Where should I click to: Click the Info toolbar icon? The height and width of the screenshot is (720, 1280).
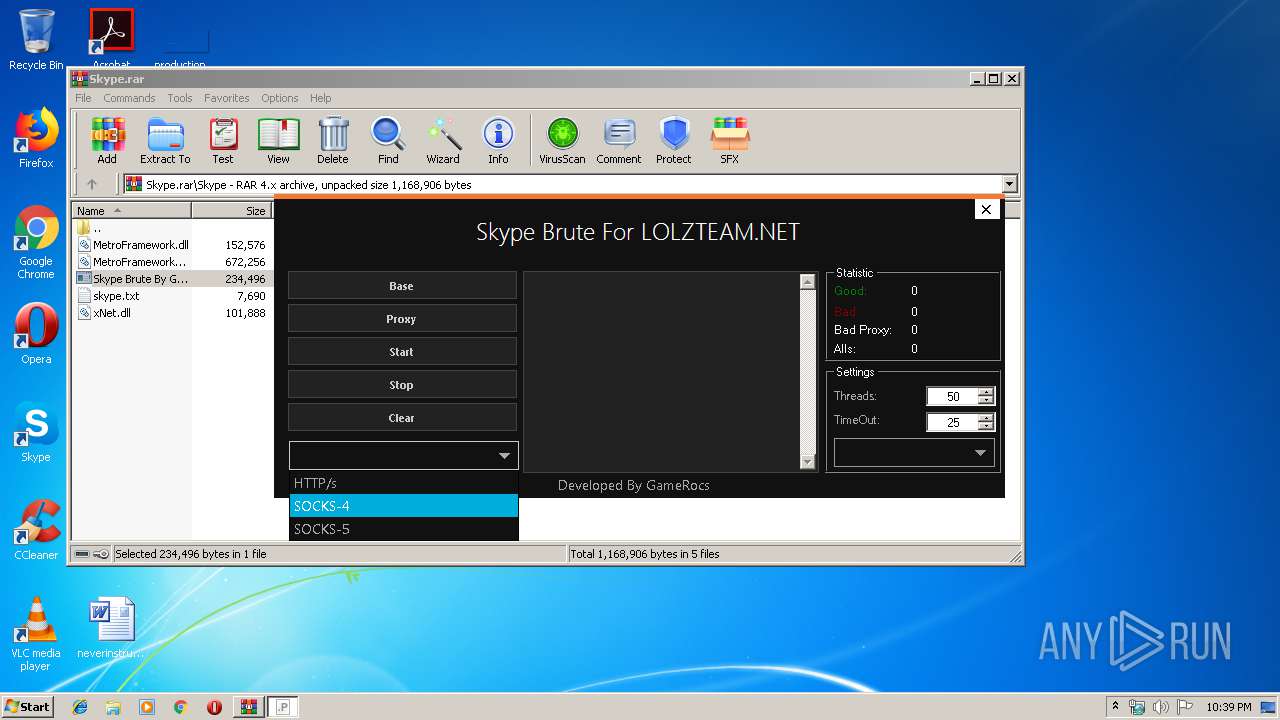498,141
